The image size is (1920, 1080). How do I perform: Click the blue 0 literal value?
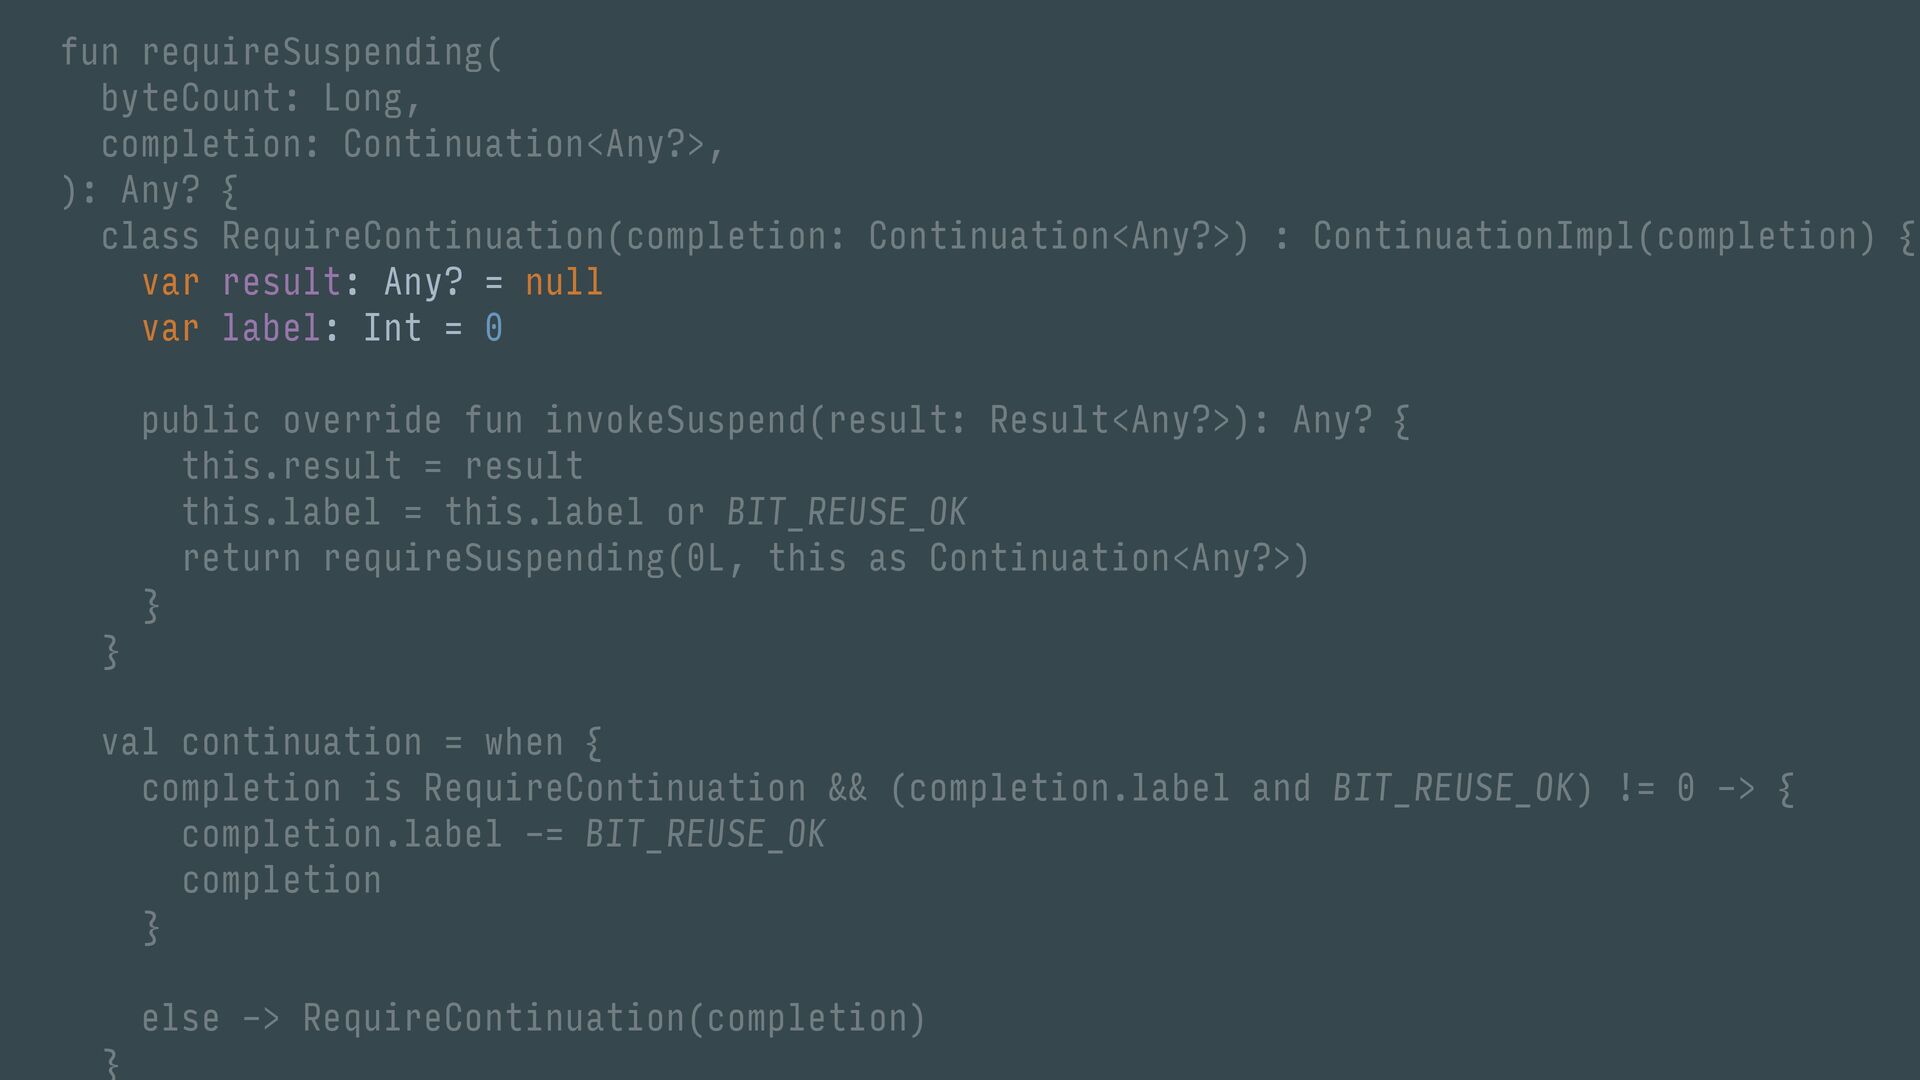coord(494,329)
